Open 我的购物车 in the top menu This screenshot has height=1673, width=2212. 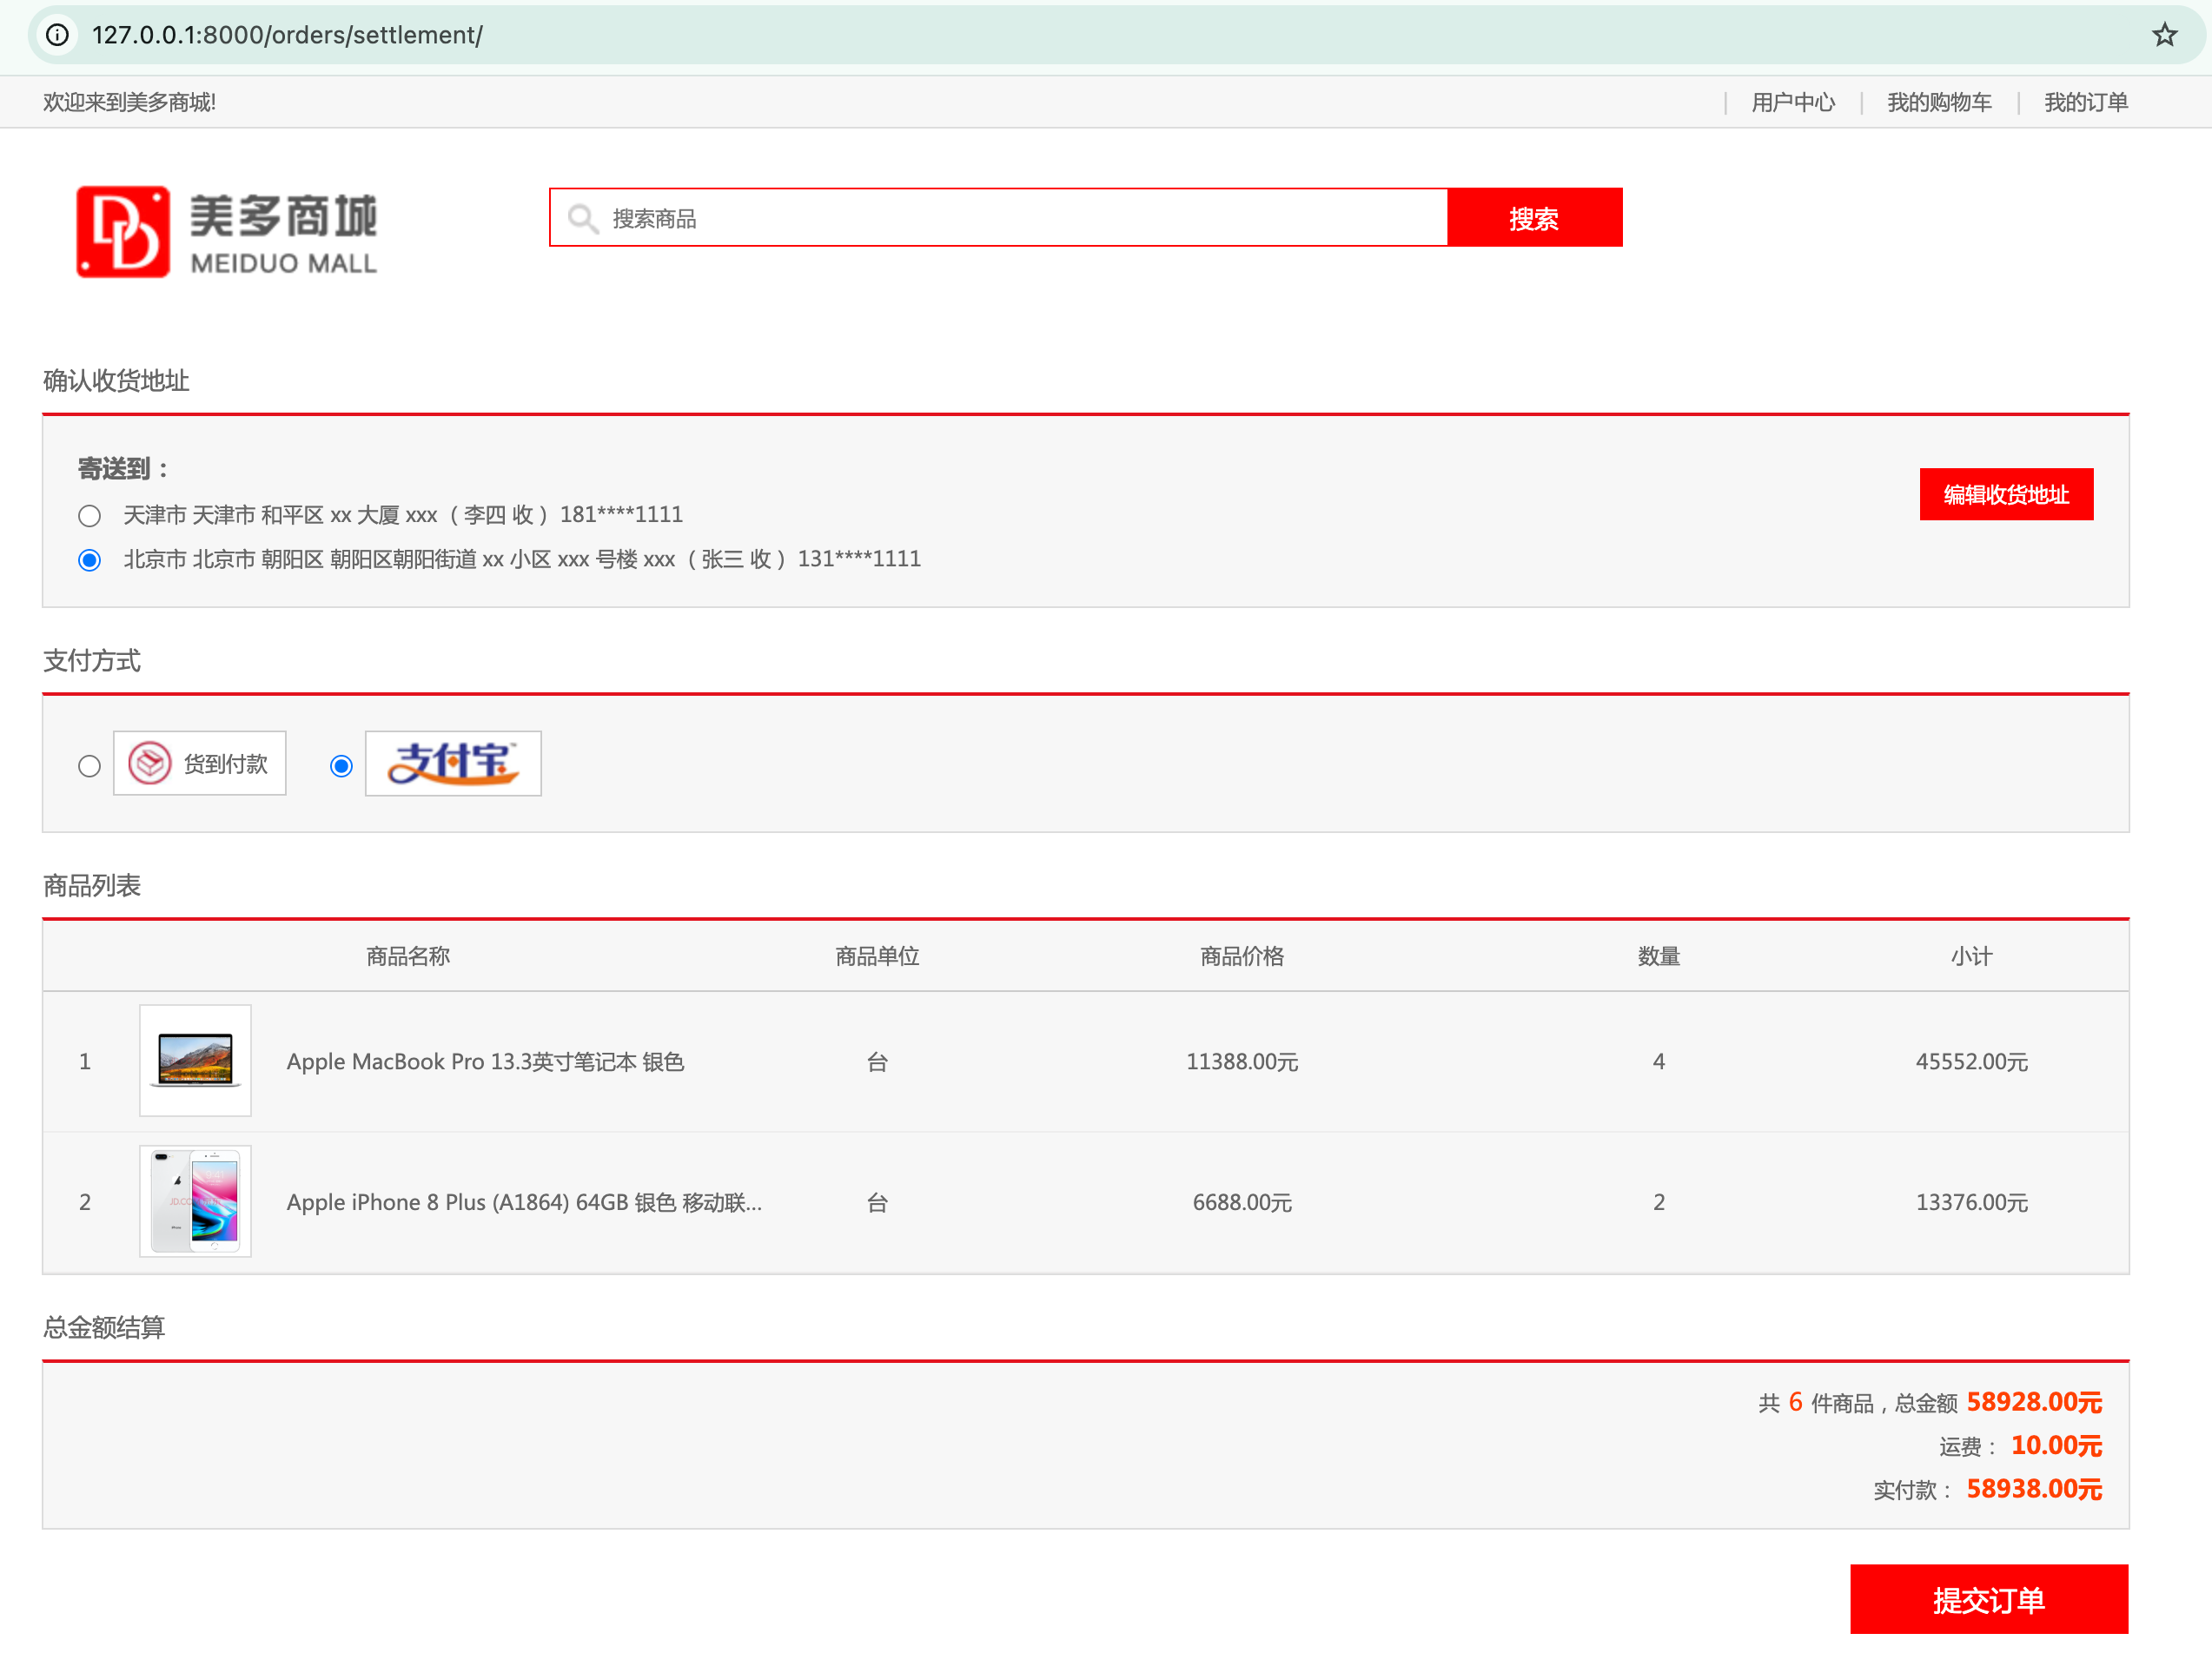click(x=1939, y=102)
